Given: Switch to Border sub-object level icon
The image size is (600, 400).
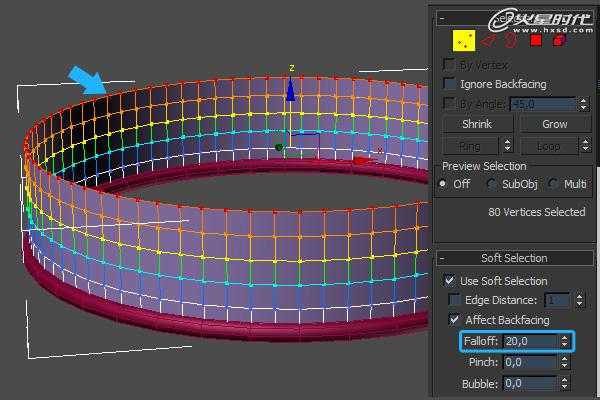Looking at the screenshot, I should point(512,41).
